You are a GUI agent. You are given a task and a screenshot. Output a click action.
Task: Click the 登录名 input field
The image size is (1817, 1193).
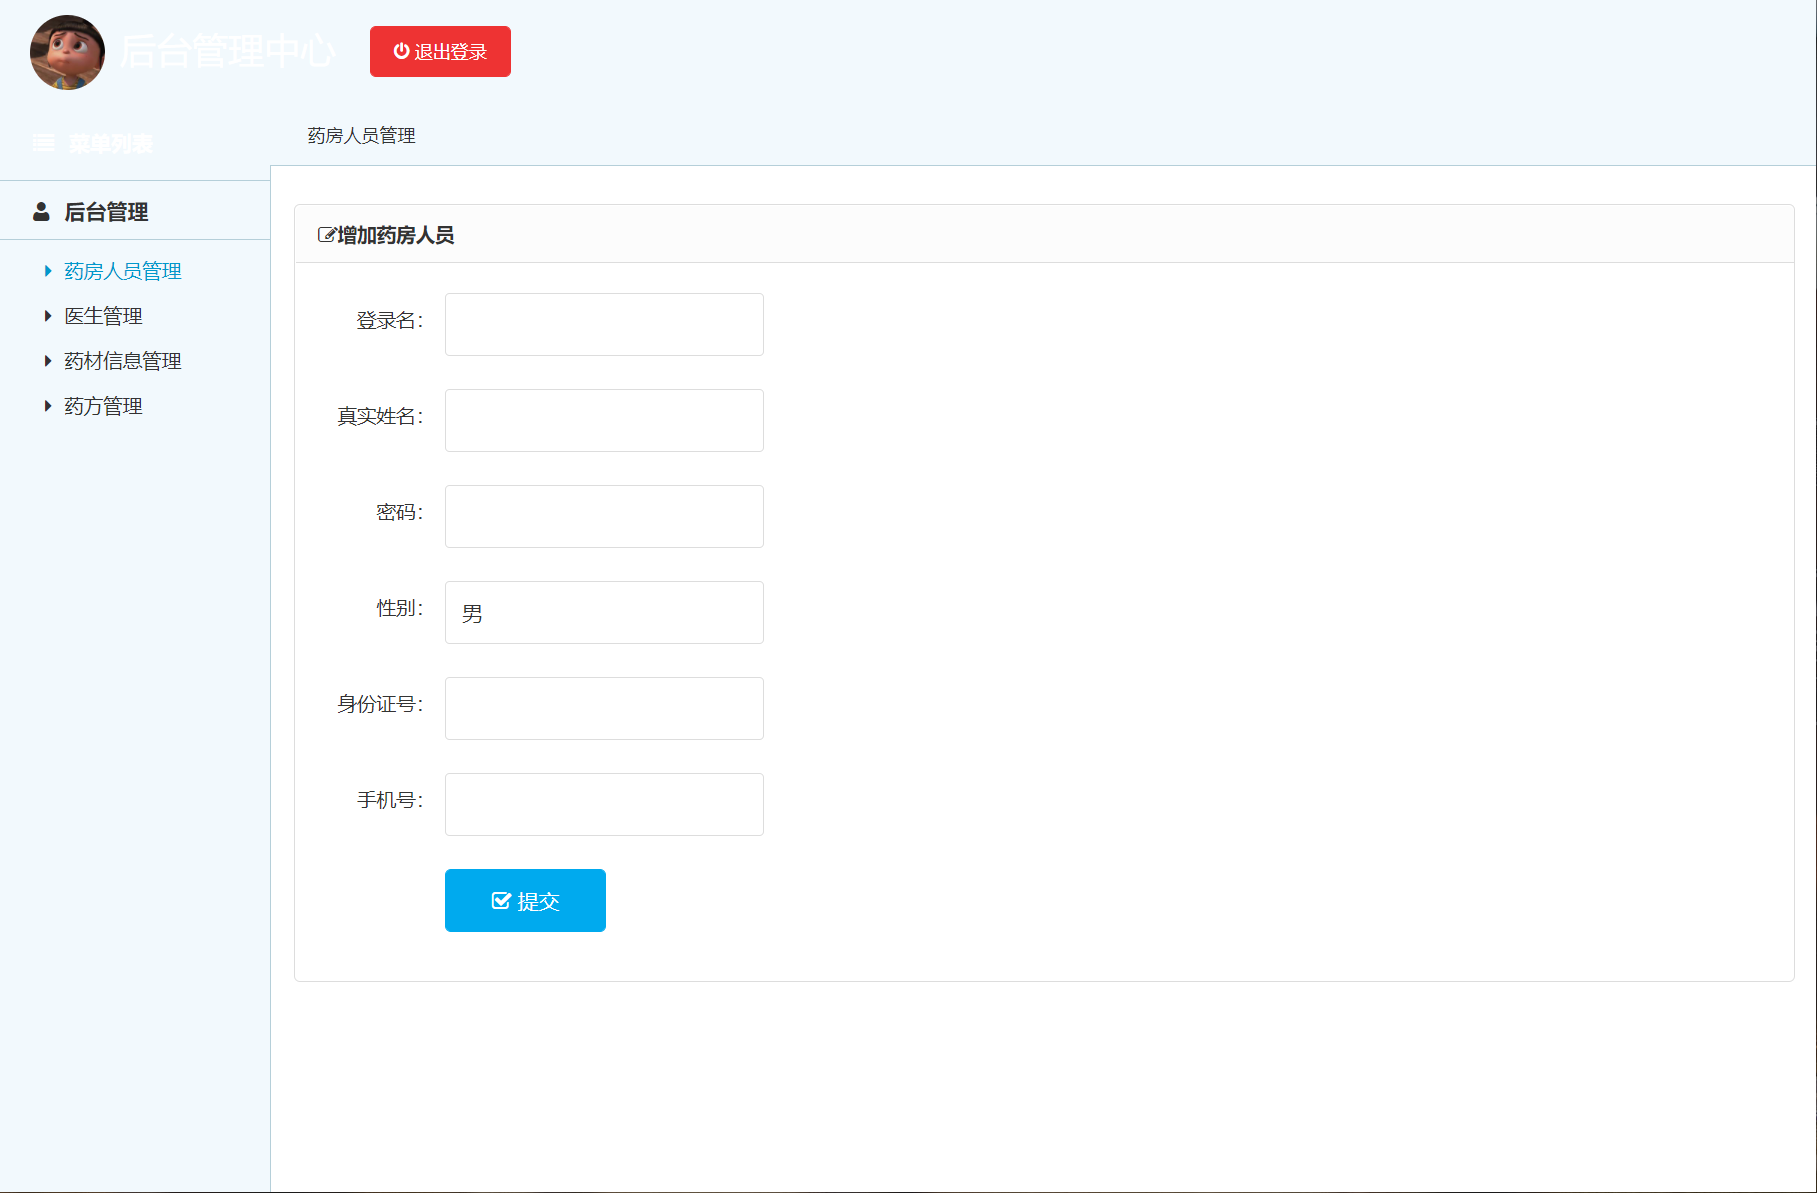click(x=604, y=324)
